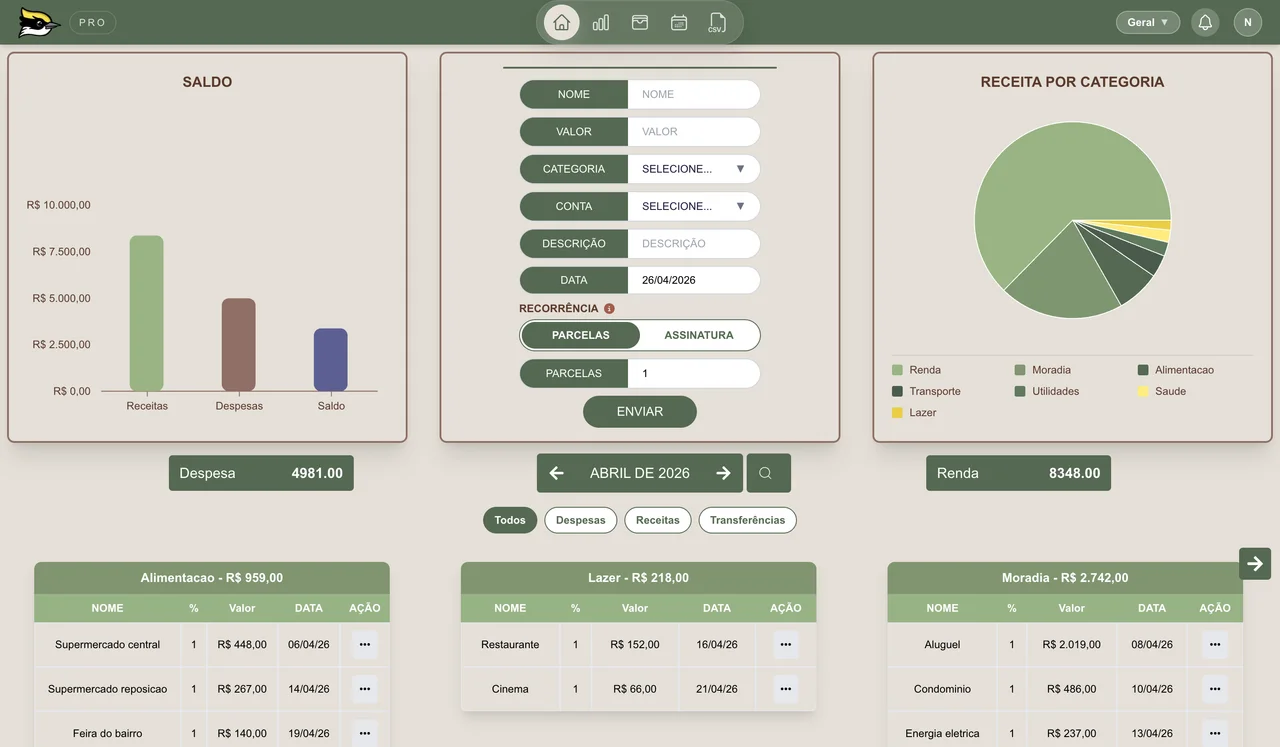Click the ABRIL DE 2026 month label
The height and width of the screenshot is (747, 1280).
point(640,473)
